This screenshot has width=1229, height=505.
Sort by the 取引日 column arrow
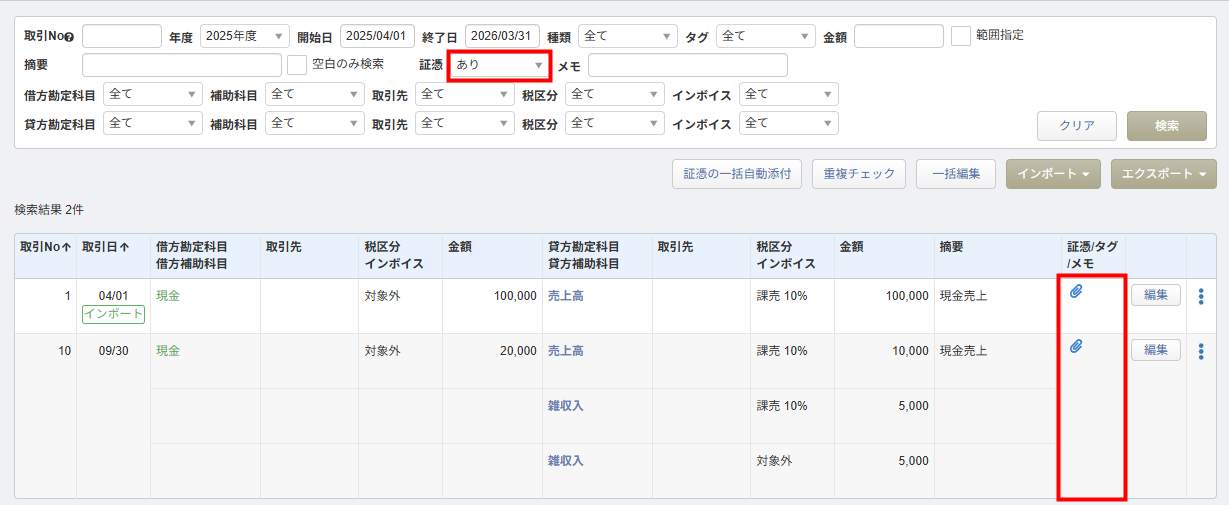124,247
